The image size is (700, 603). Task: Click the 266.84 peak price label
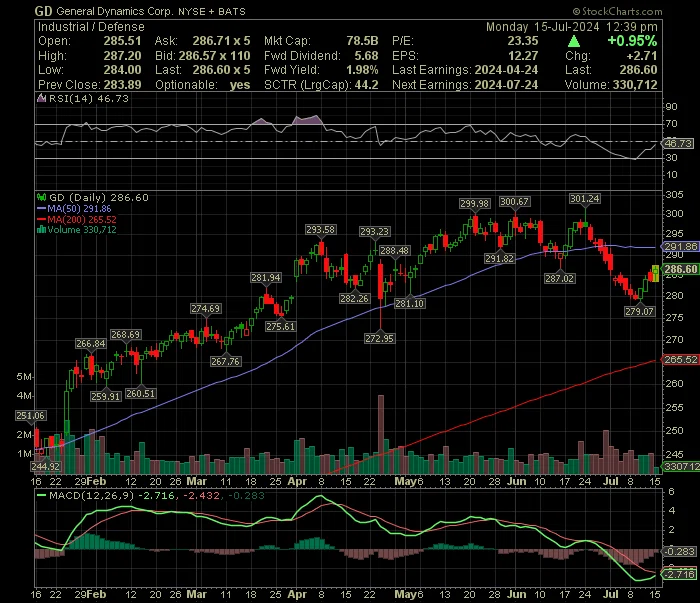pyautogui.click(x=91, y=343)
